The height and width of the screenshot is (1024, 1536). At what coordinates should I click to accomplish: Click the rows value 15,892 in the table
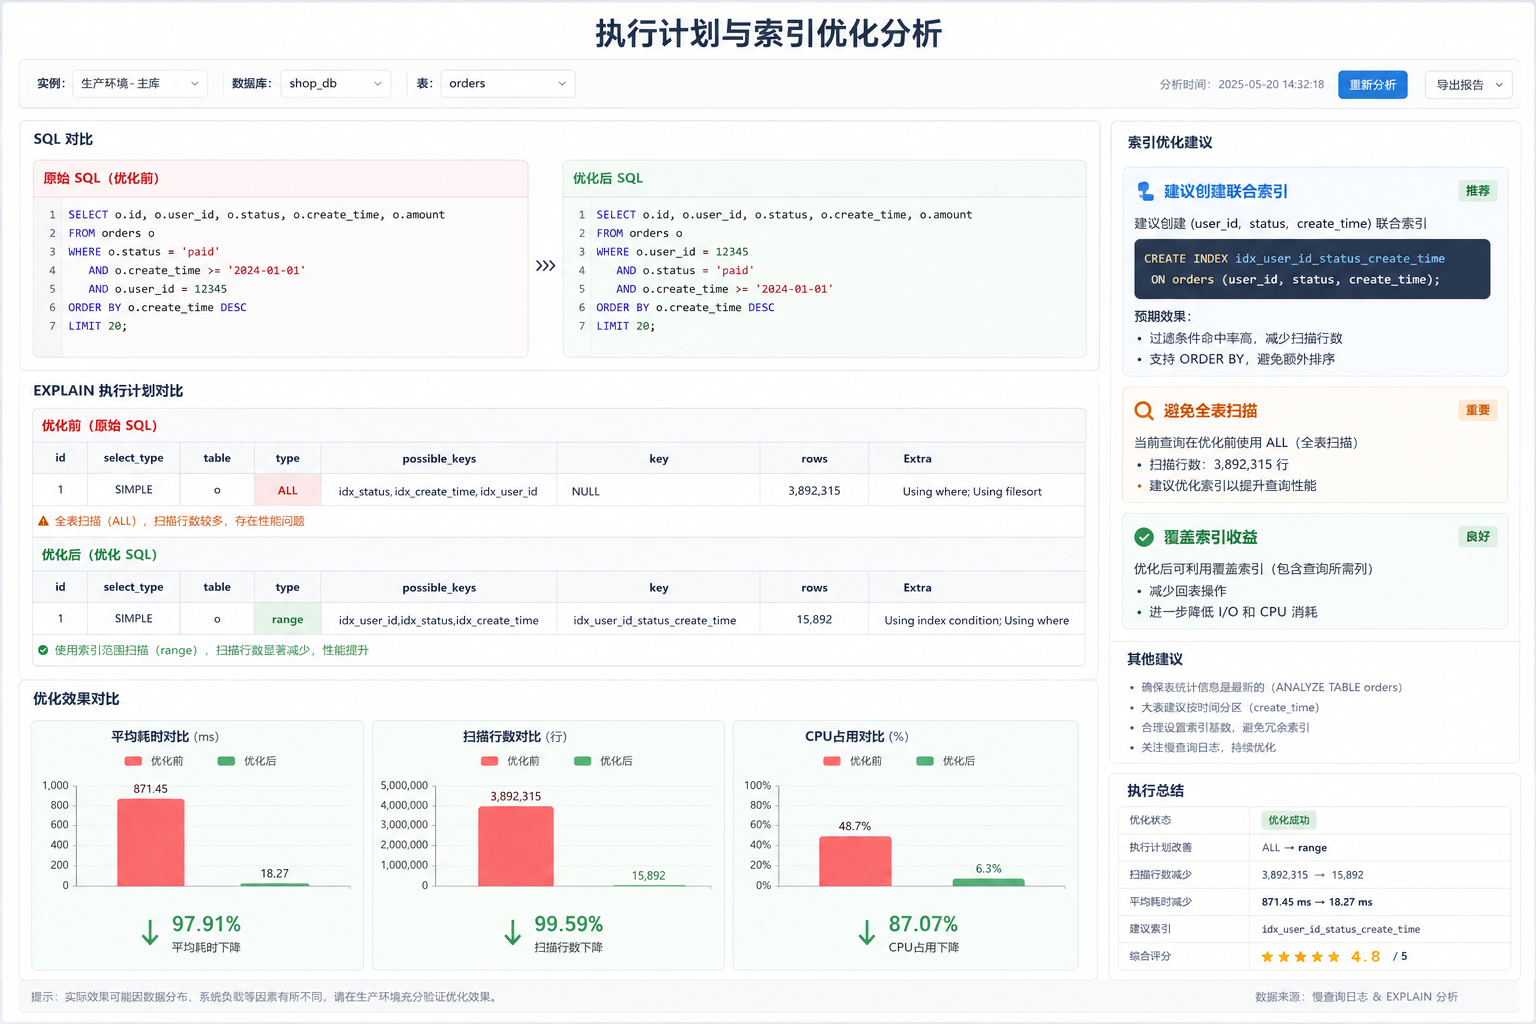814,619
